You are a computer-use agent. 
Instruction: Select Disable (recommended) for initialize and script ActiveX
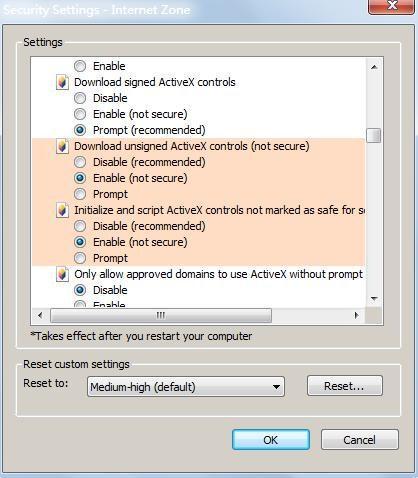point(80,226)
